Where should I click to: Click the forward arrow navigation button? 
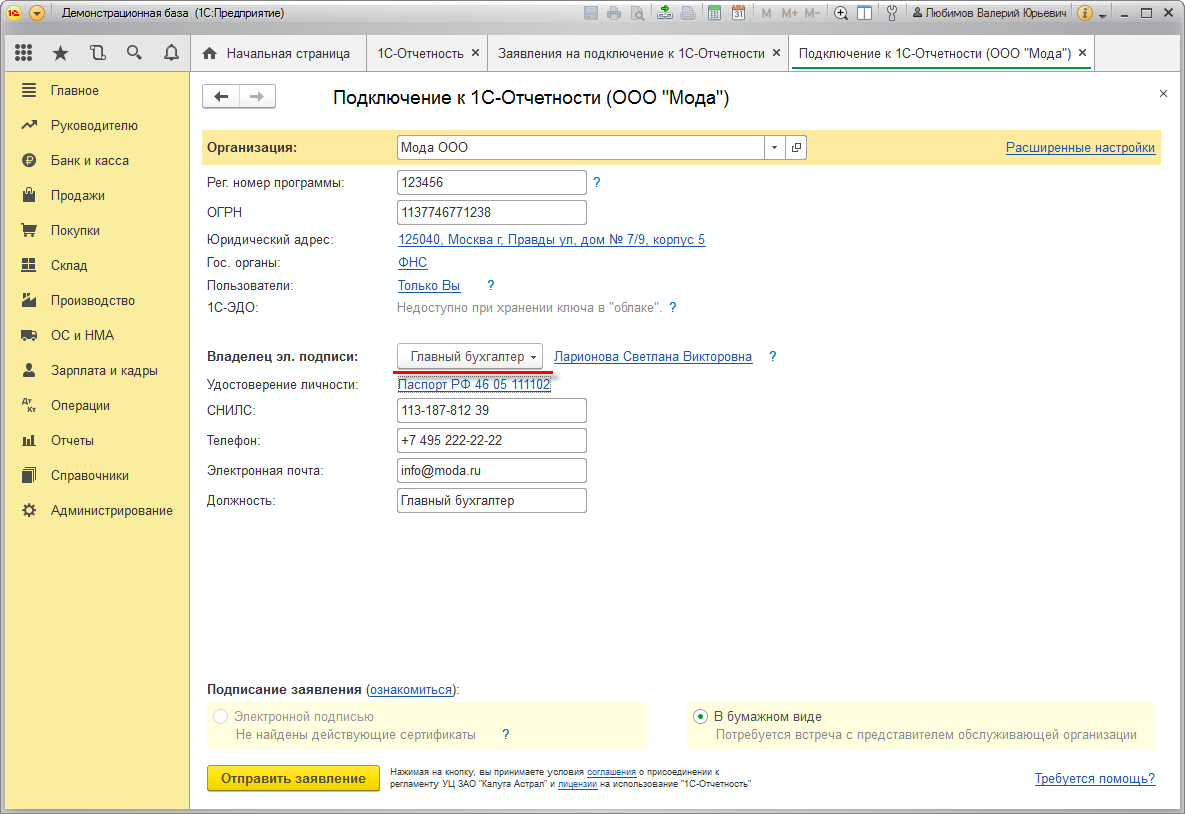[x=257, y=96]
